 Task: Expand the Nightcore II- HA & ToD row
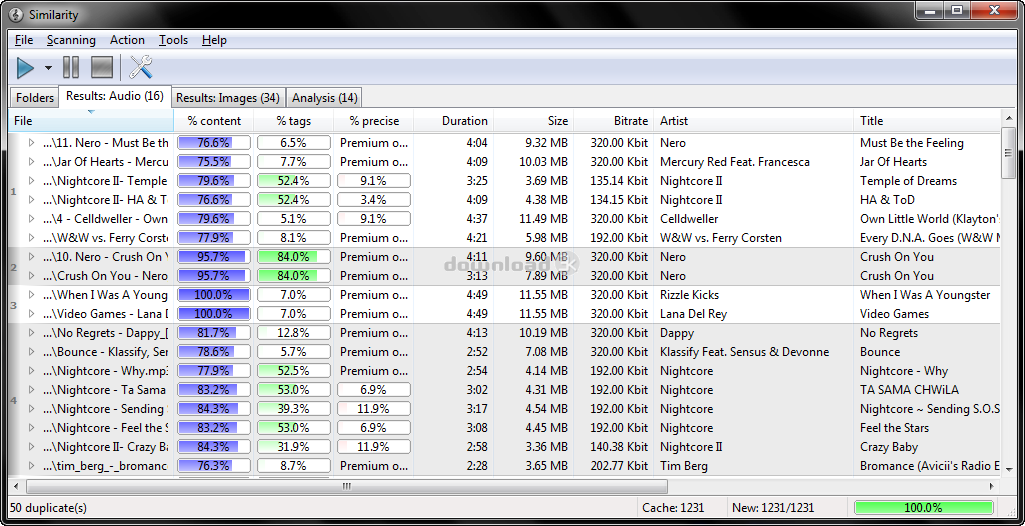31,199
